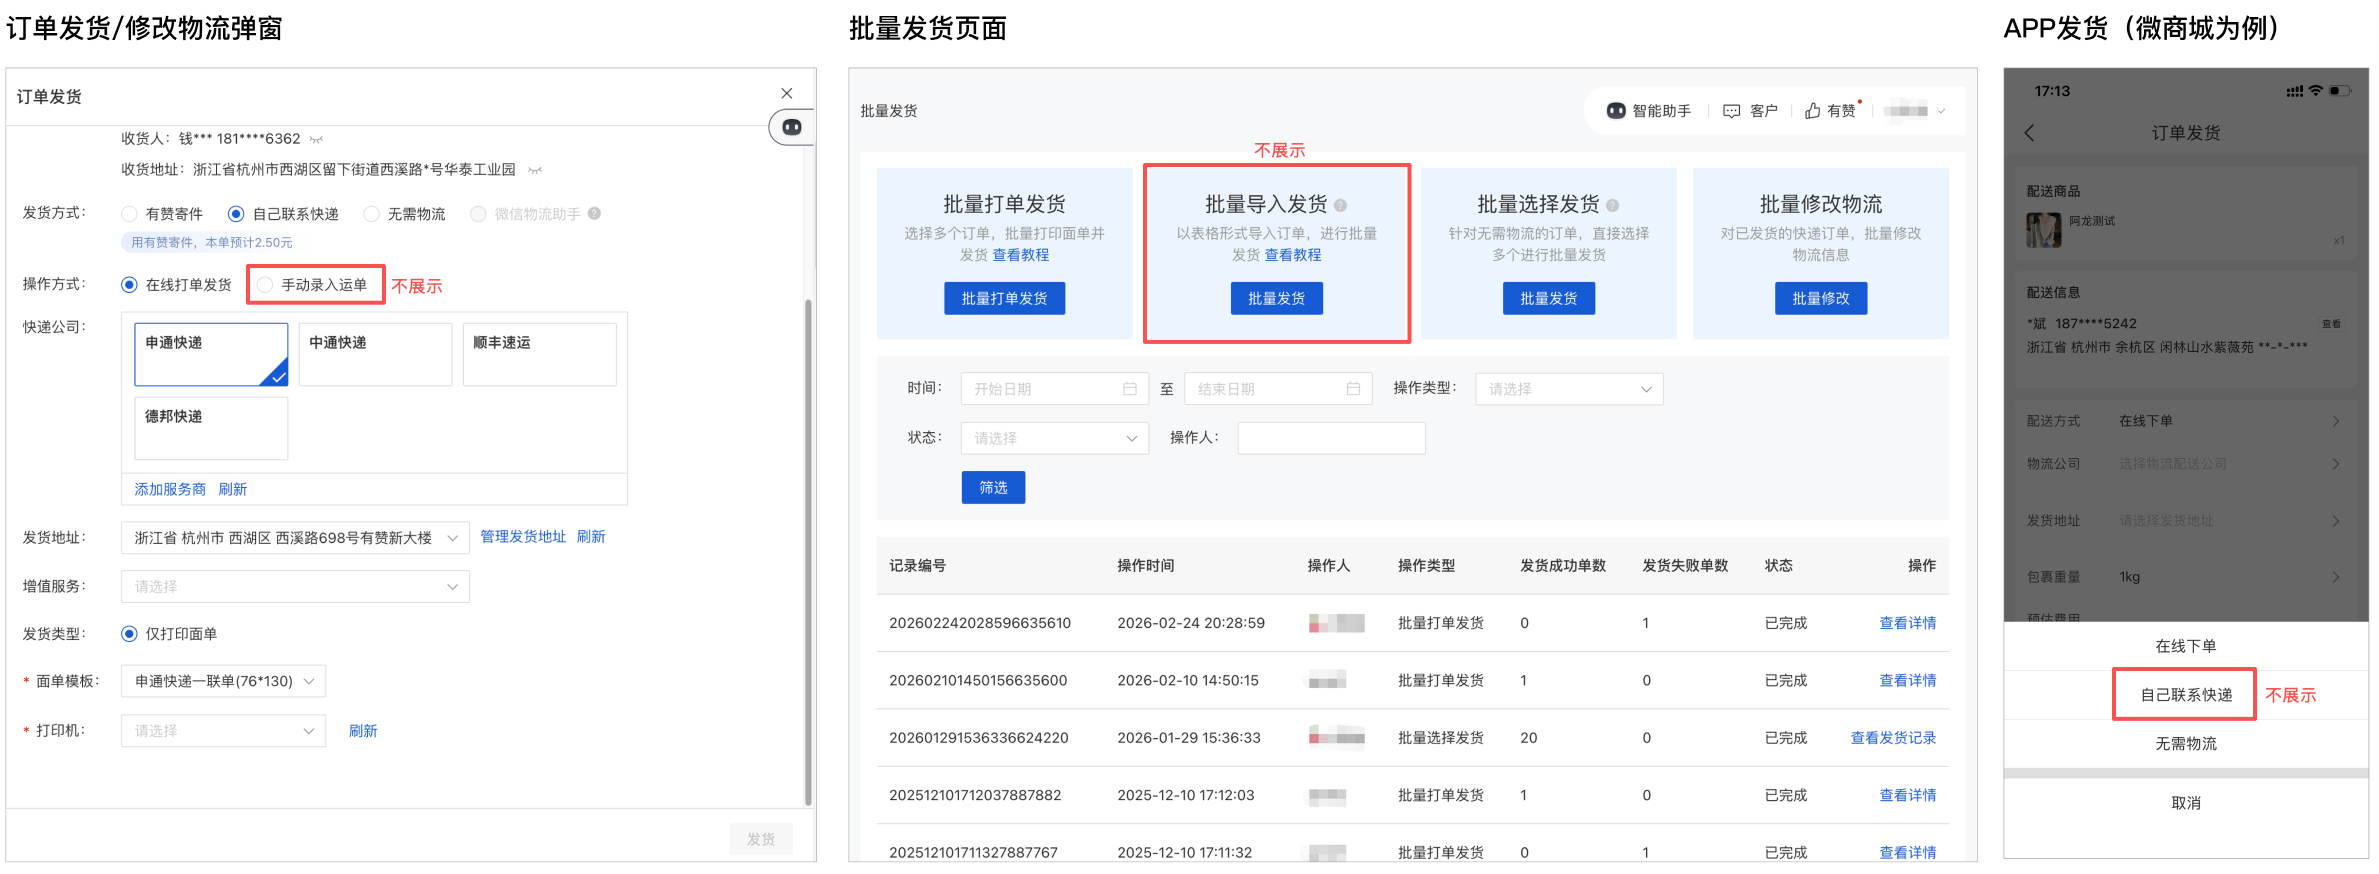Tap the back arrow in the mobile app header
Image resolution: width=2379 pixels, height=874 pixels.
tap(2029, 133)
